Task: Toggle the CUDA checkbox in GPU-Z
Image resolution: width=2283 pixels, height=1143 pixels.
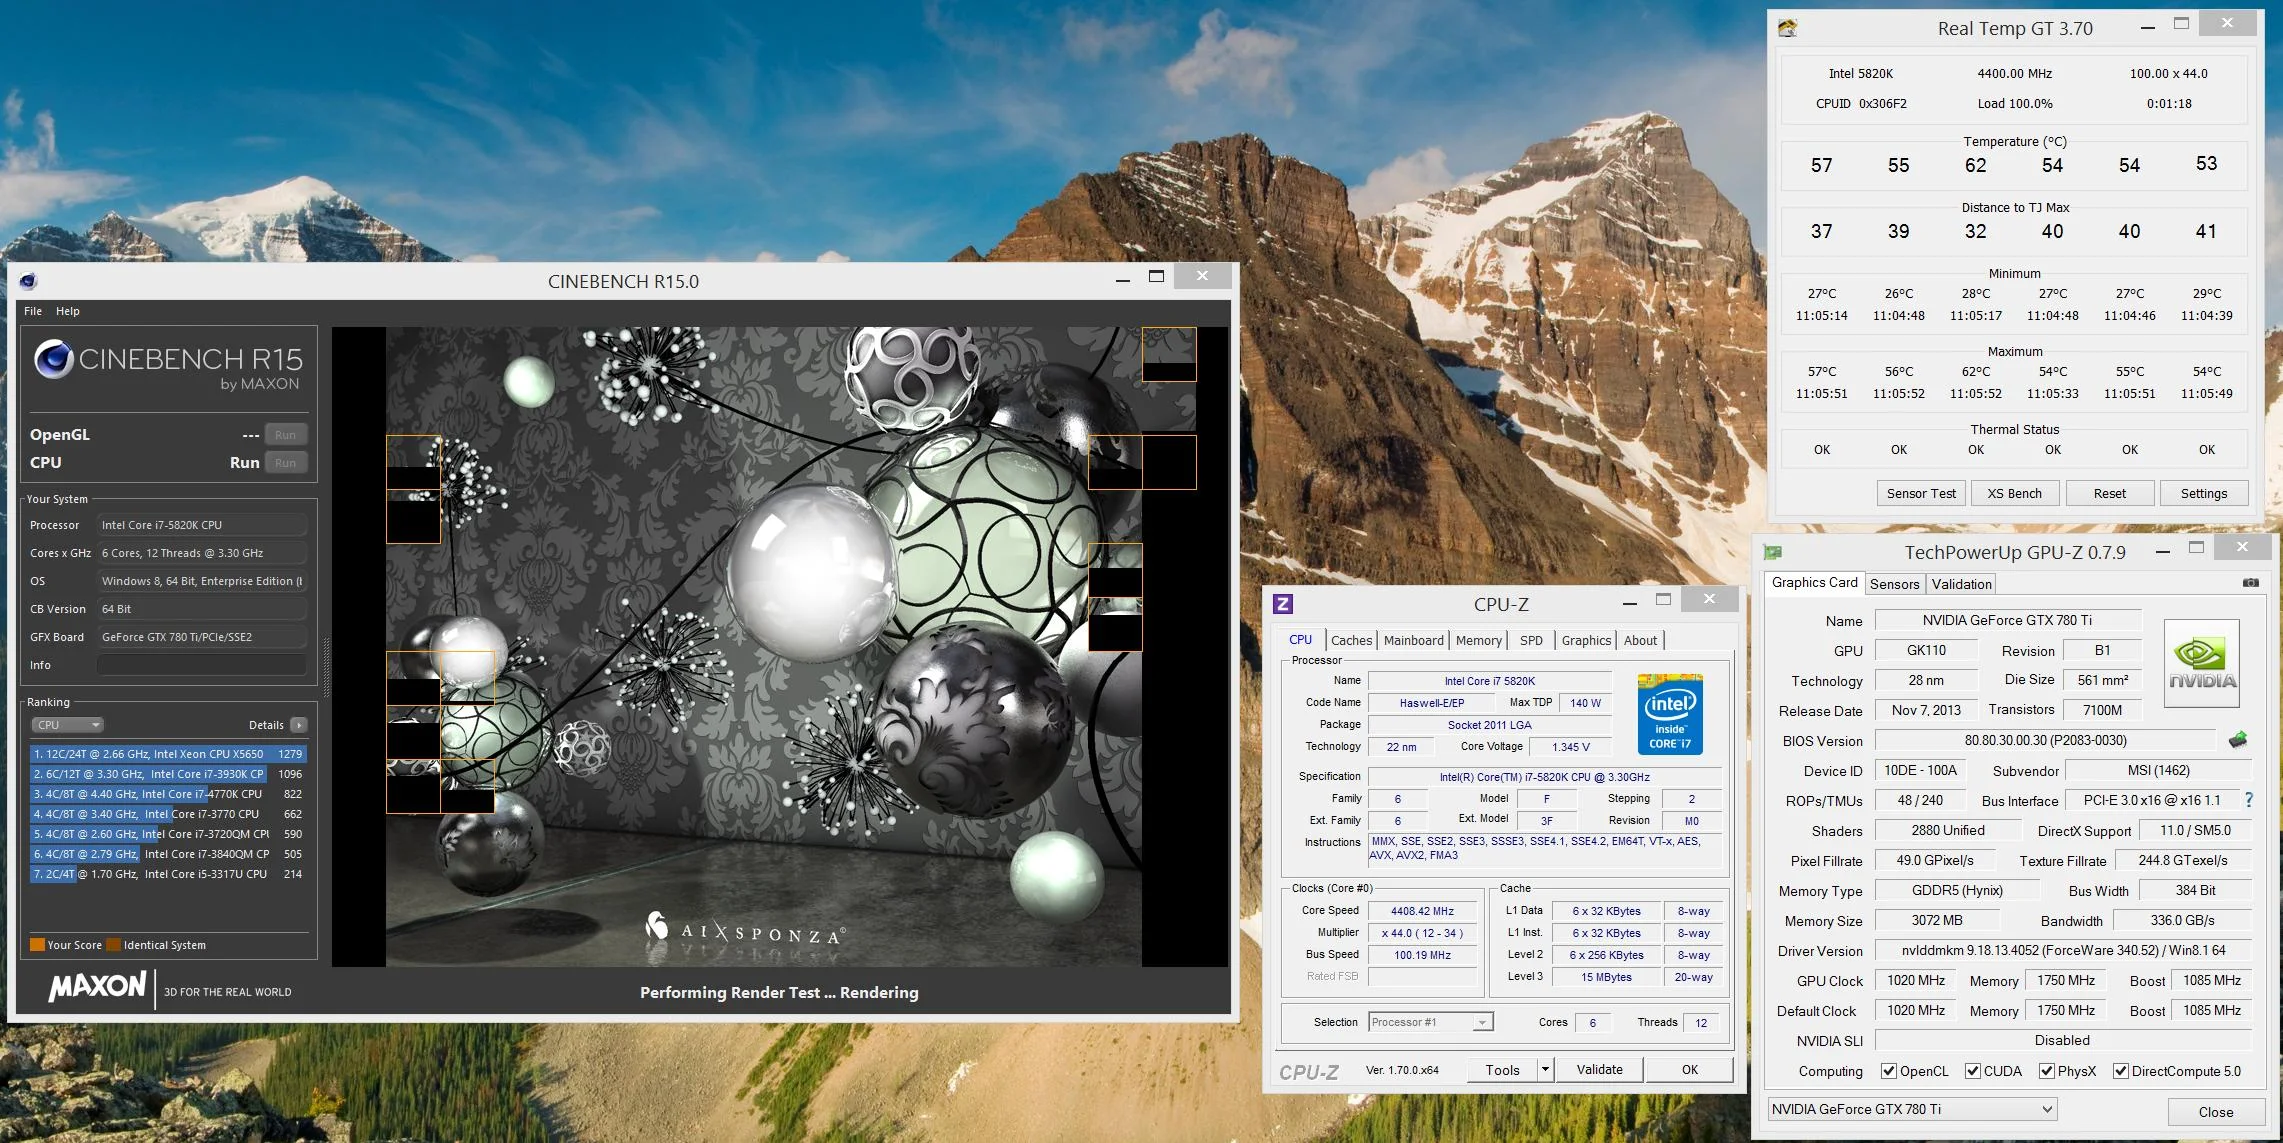Action: pos(1973,1071)
